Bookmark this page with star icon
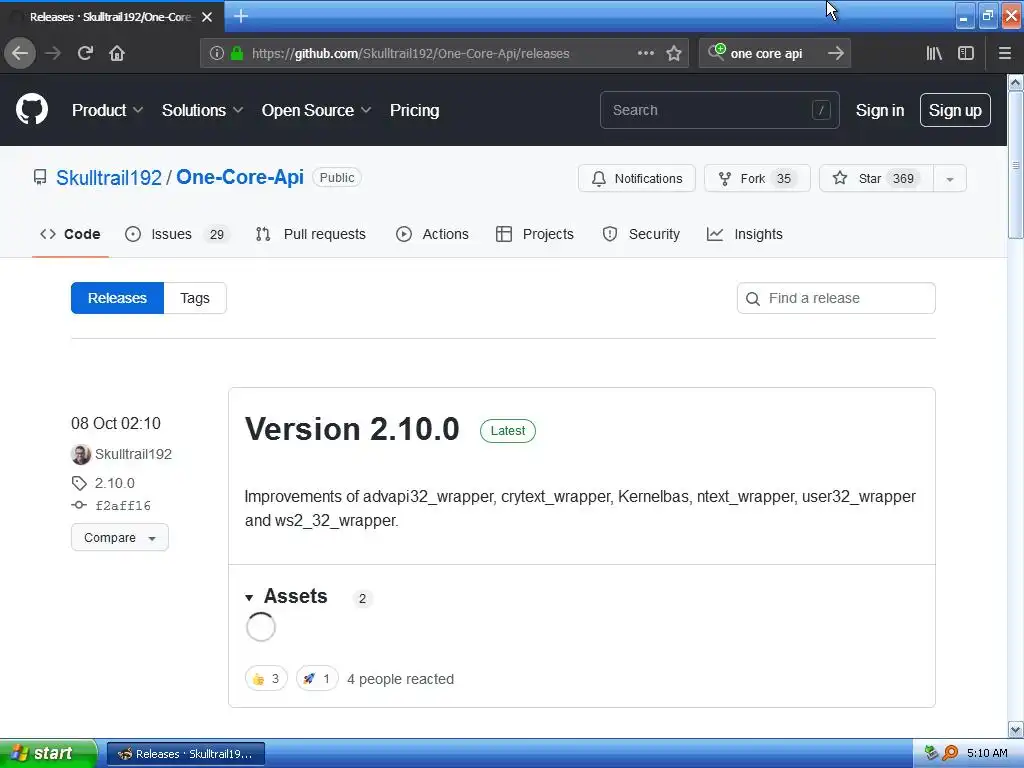The height and width of the screenshot is (768, 1024). tap(674, 54)
